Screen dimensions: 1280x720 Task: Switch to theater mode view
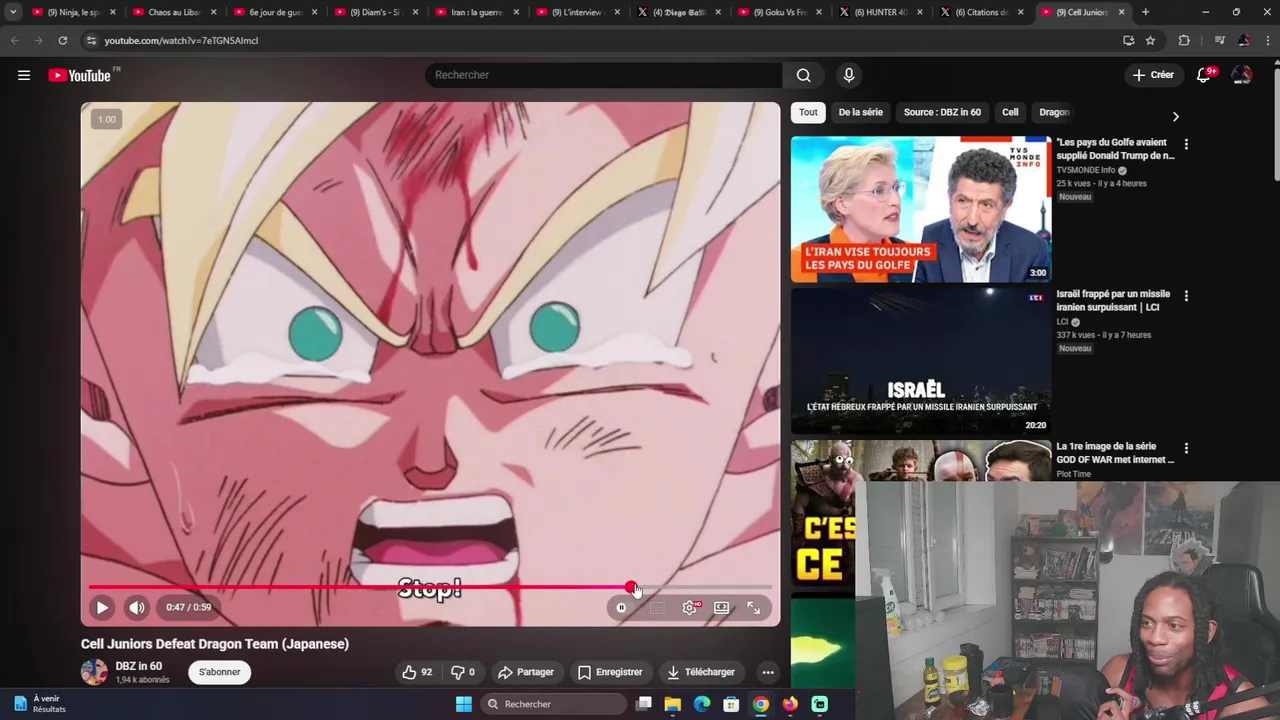721,607
